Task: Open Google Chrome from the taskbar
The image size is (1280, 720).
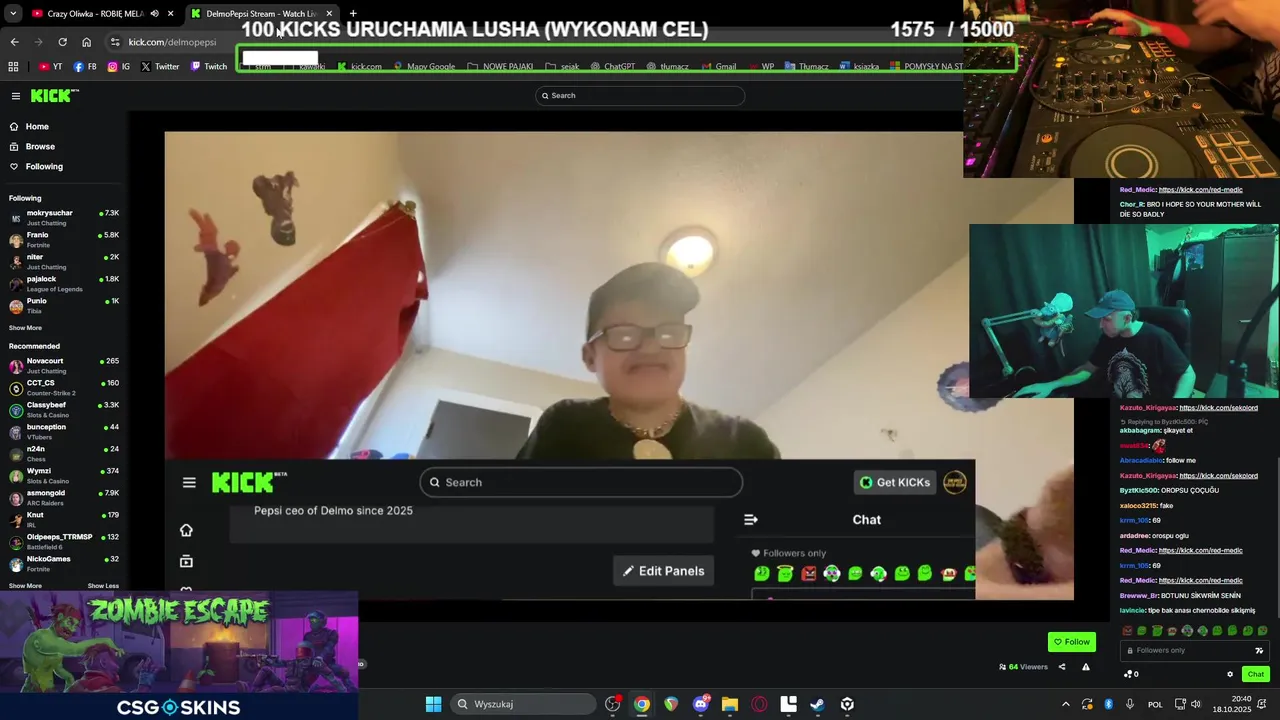Action: 642,704
